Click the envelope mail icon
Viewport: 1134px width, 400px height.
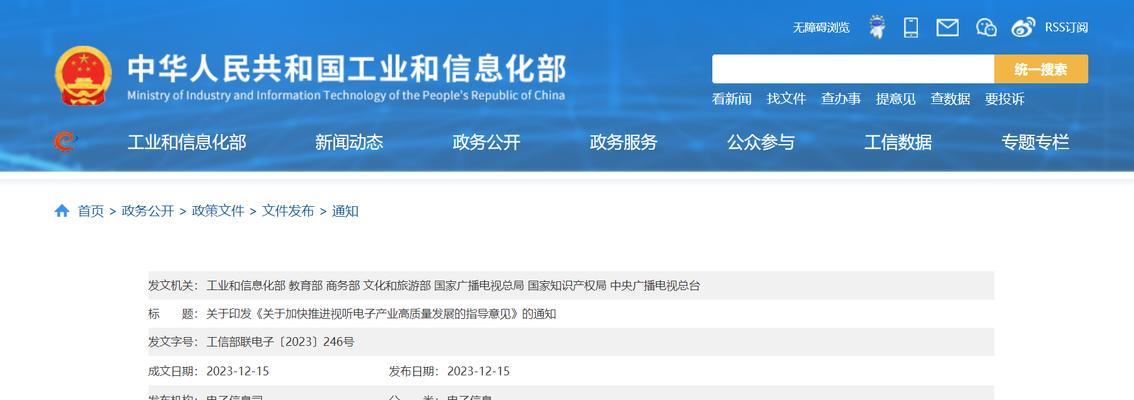pyautogui.click(x=947, y=27)
